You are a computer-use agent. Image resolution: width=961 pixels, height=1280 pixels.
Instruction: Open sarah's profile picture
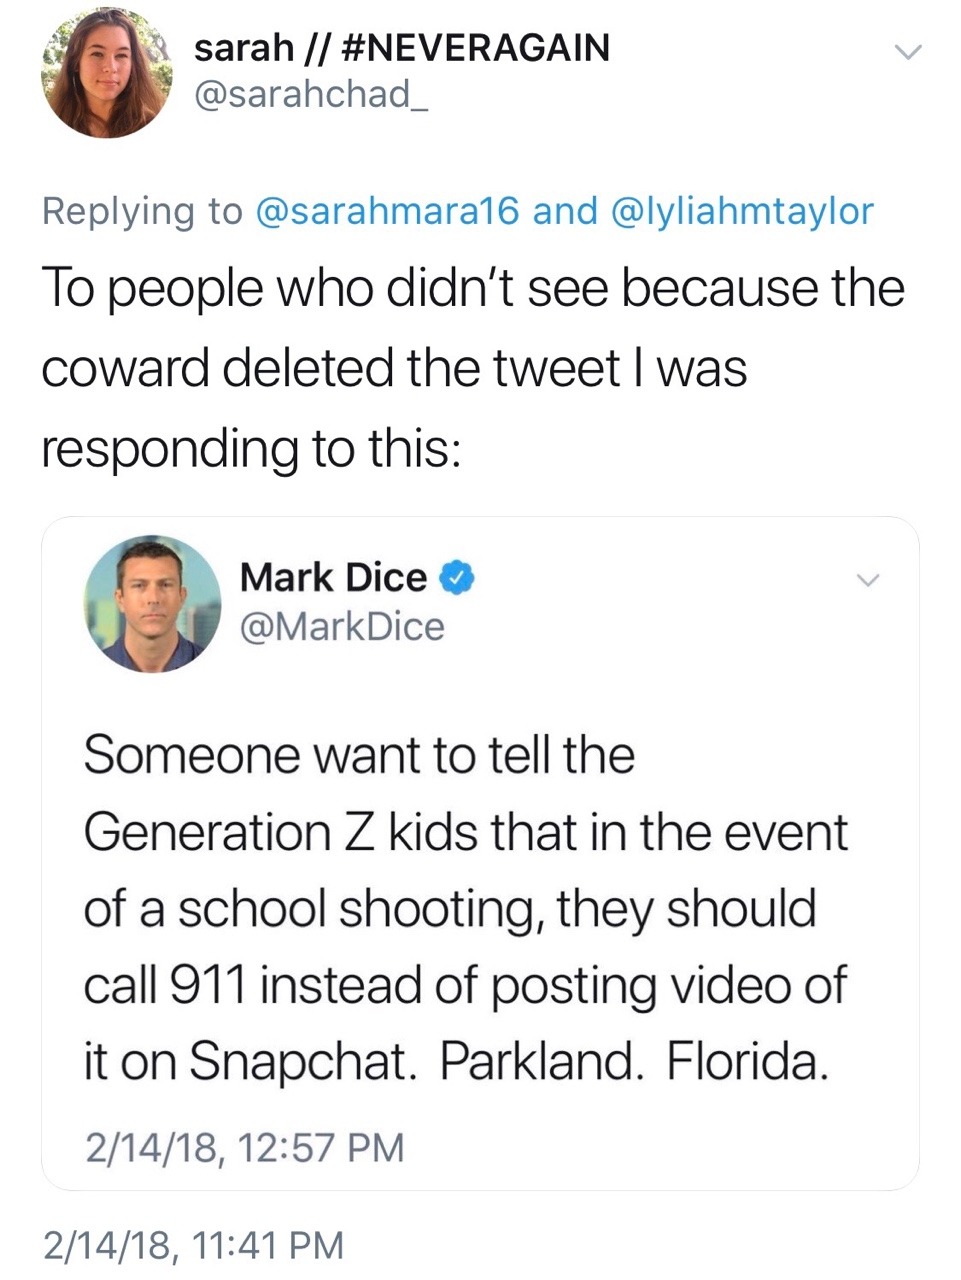click(x=106, y=73)
